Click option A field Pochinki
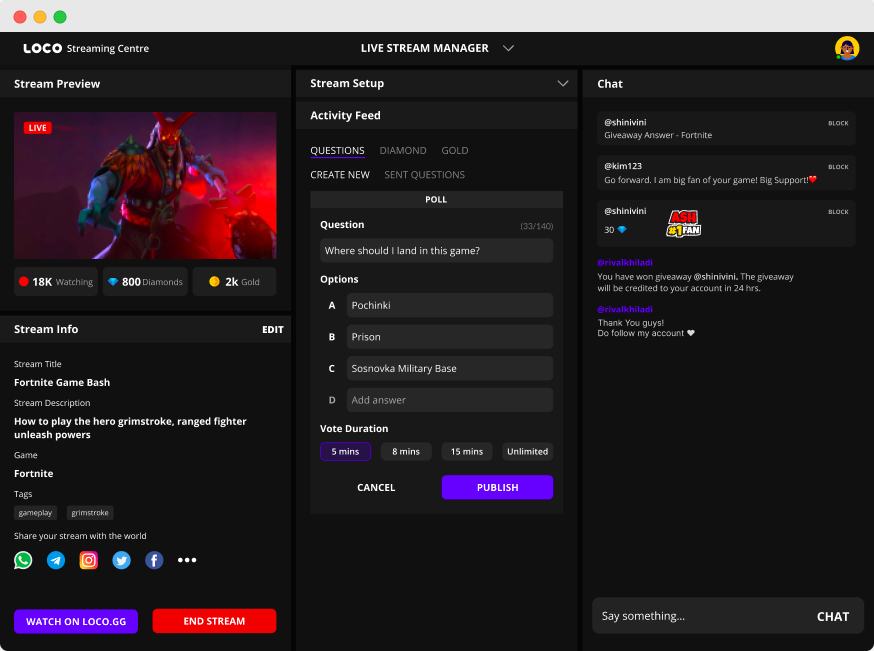874x651 pixels. [x=450, y=305]
